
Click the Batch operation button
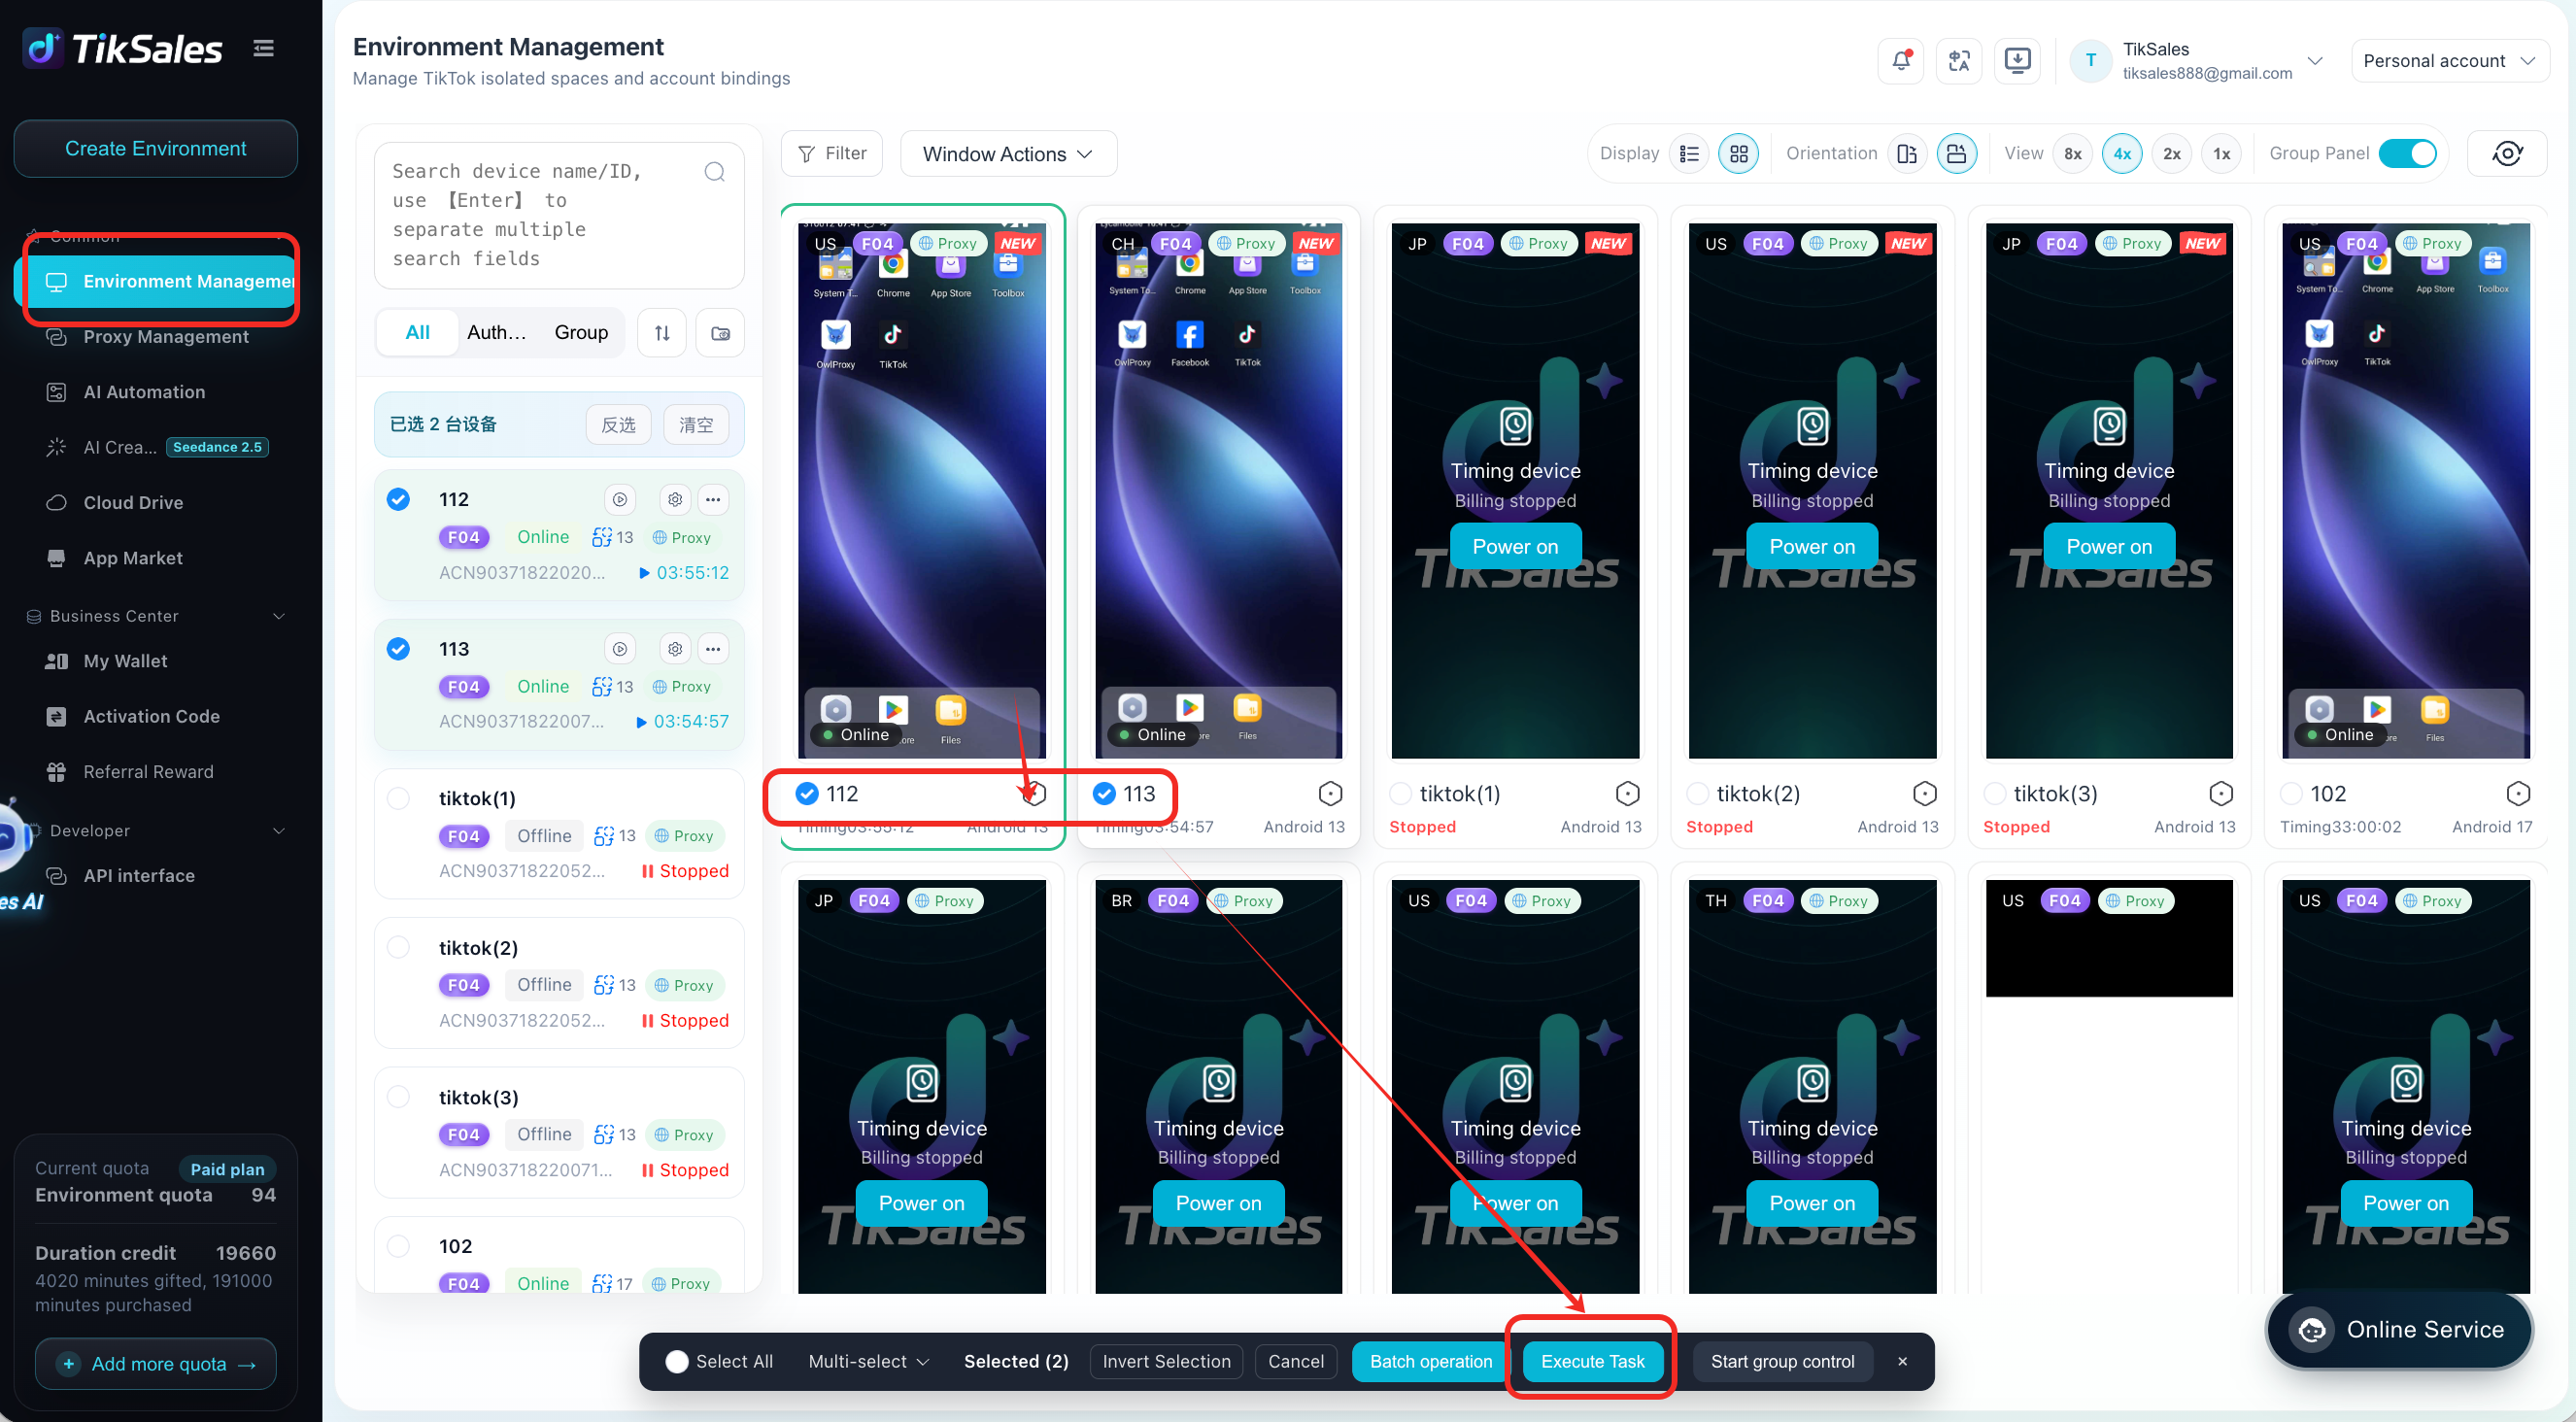(x=1430, y=1361)
